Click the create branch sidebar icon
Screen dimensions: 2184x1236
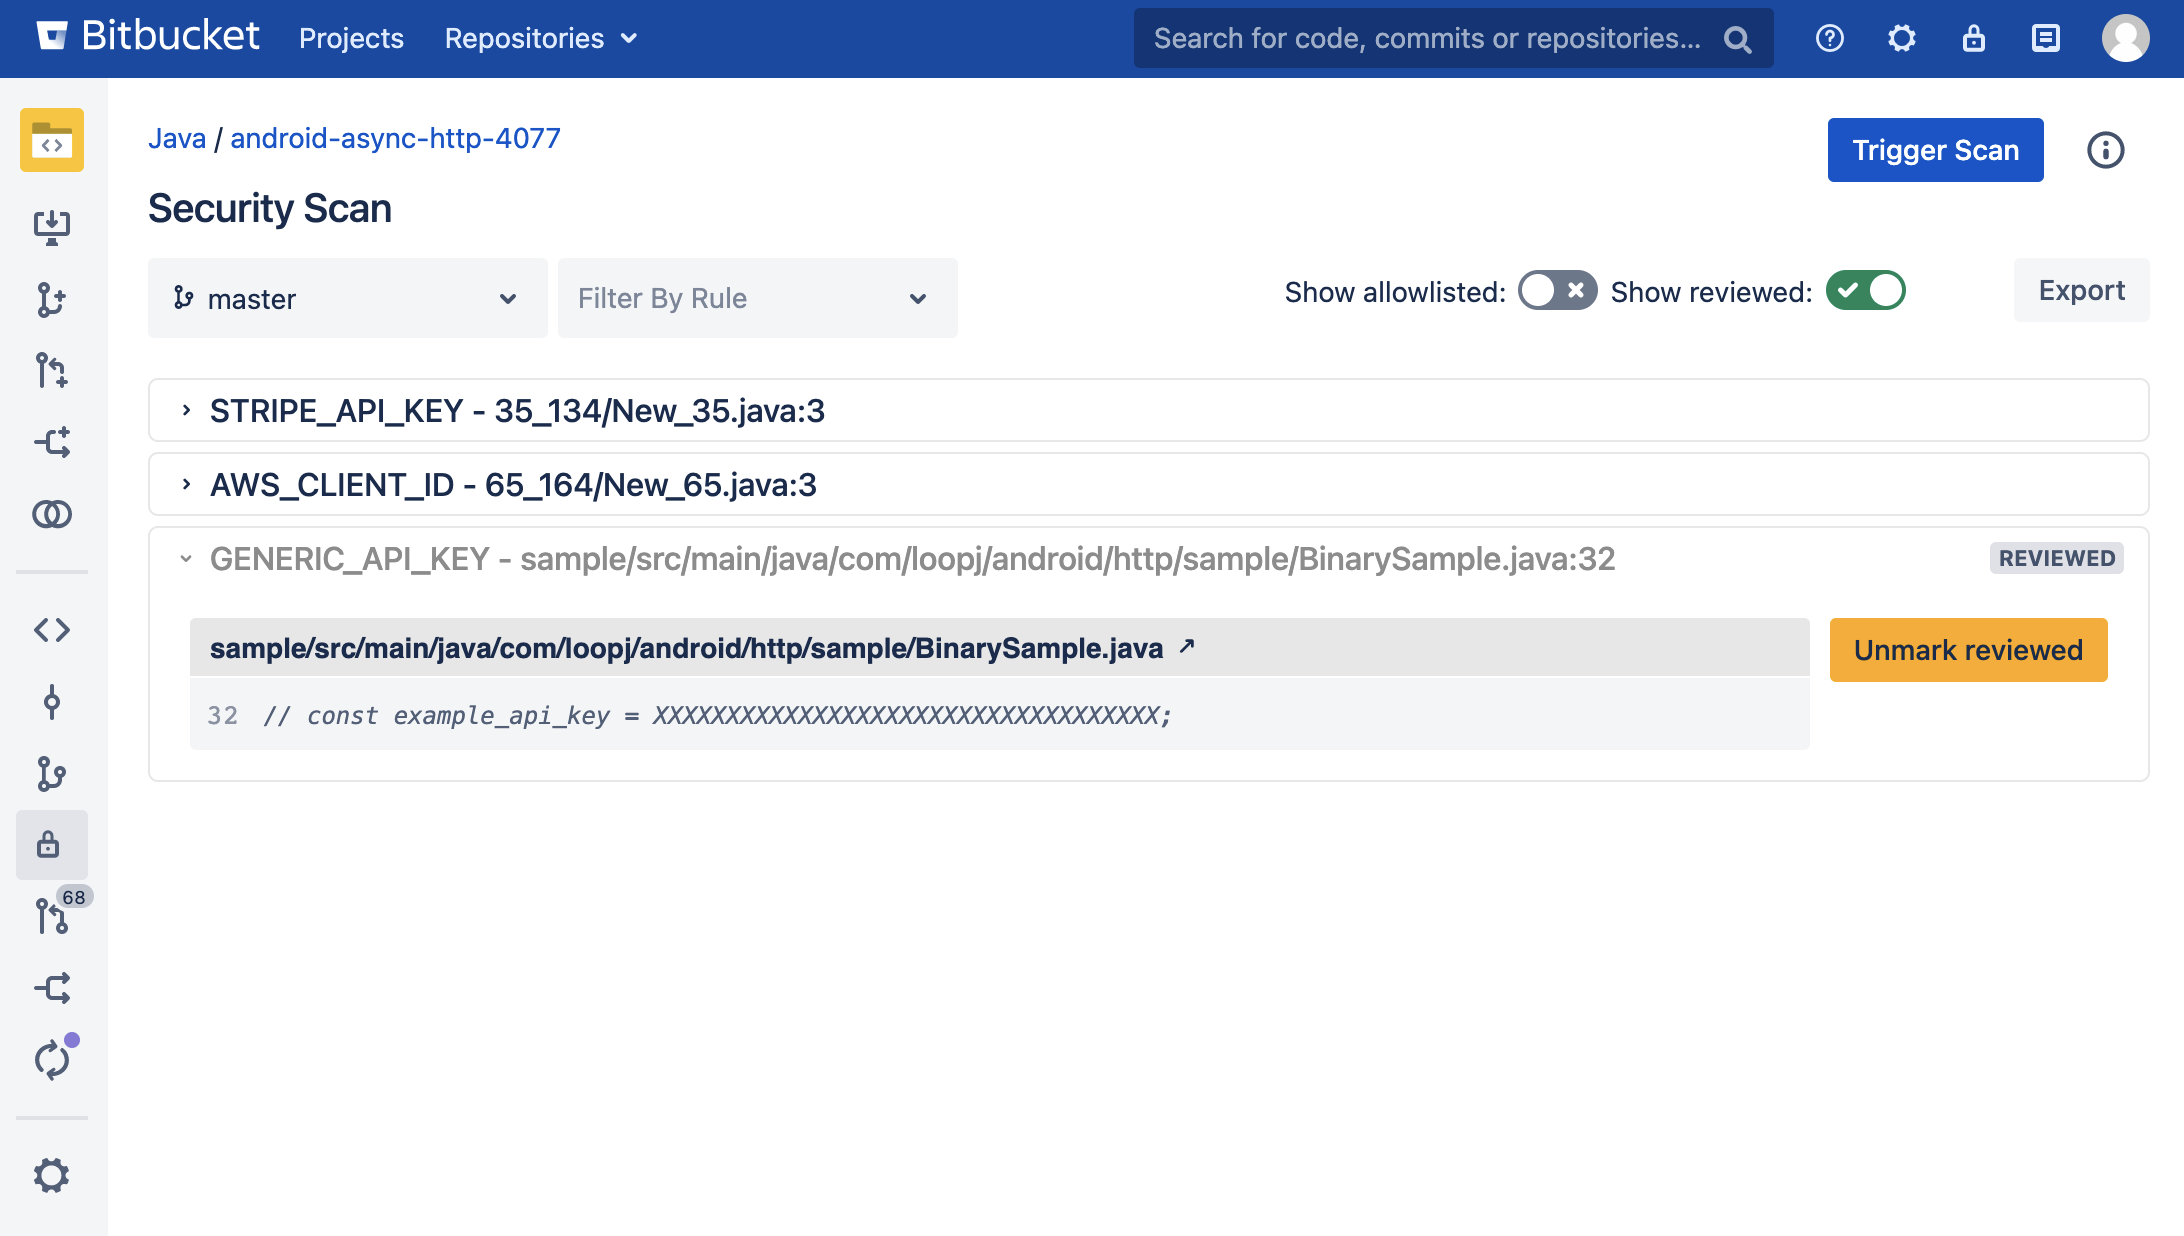[52, 299]
